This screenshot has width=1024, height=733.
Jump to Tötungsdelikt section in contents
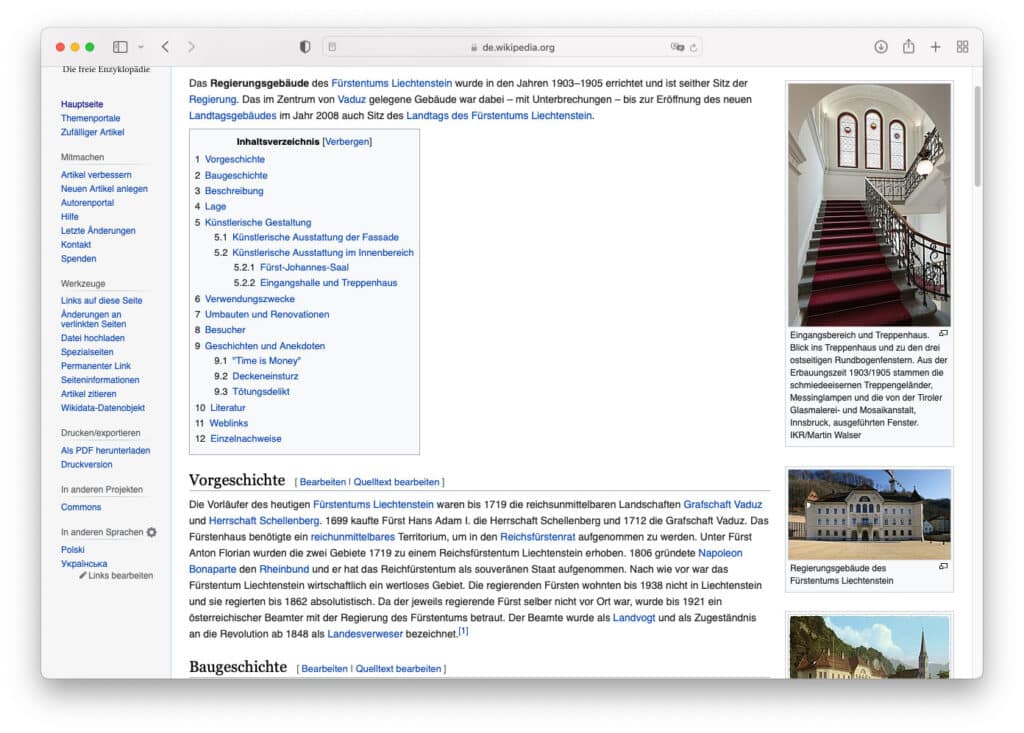(261, 392)
